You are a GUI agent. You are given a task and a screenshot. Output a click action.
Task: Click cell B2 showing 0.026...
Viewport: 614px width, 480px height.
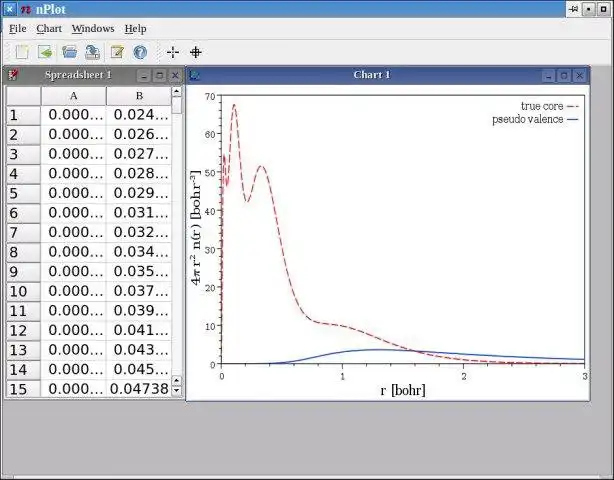(x=139, y=135)
